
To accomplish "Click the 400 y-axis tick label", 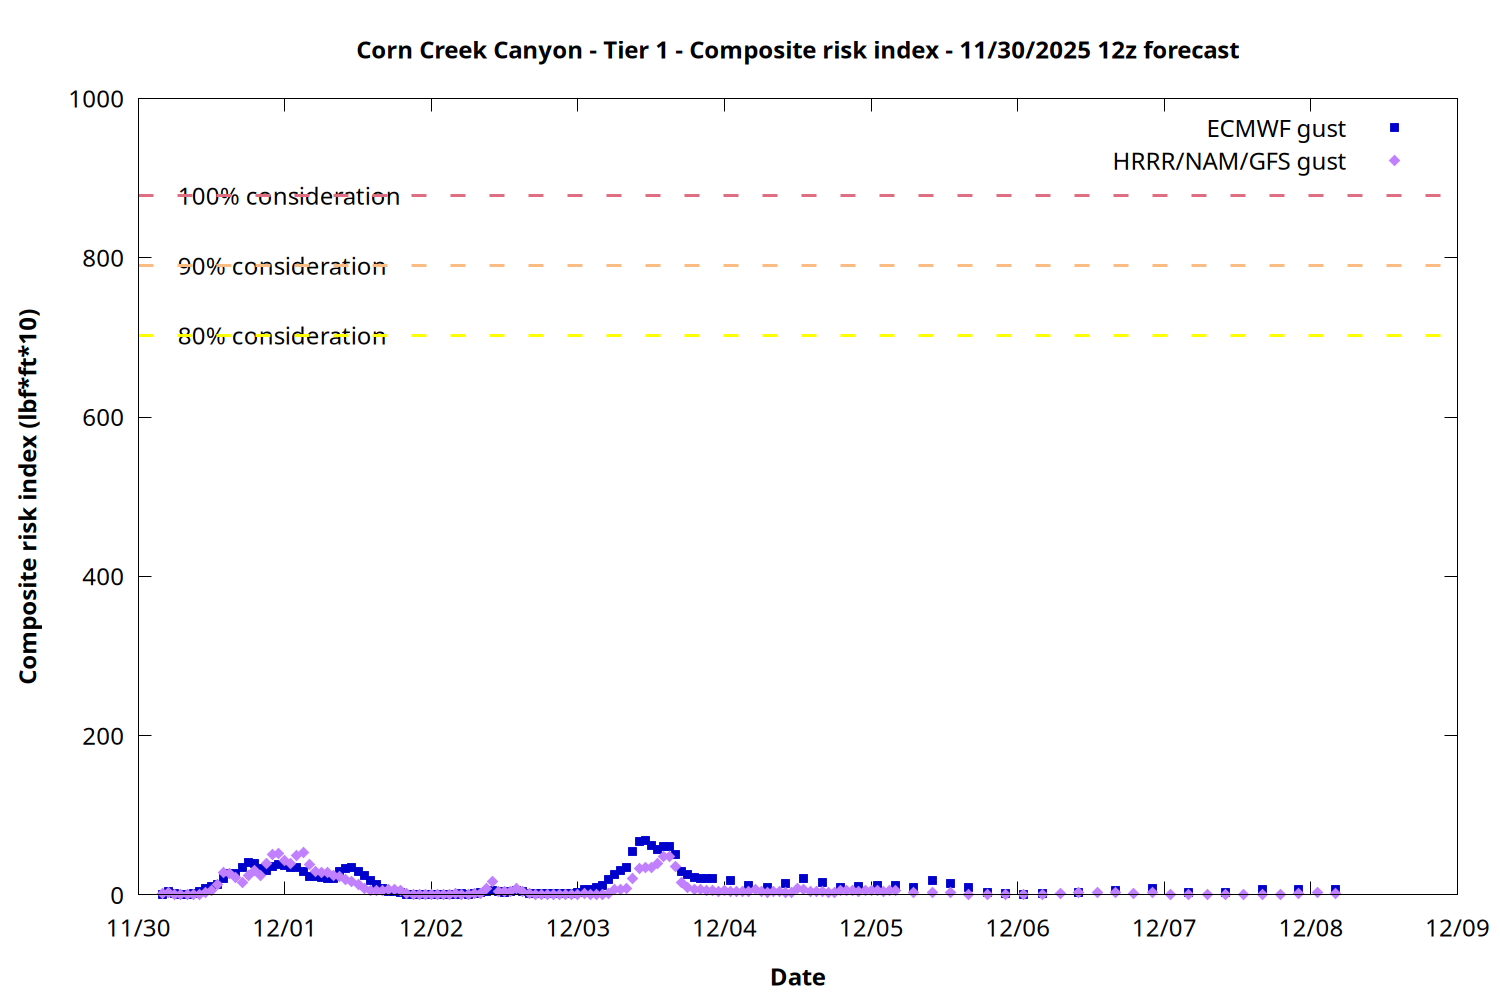I will 103,577.
